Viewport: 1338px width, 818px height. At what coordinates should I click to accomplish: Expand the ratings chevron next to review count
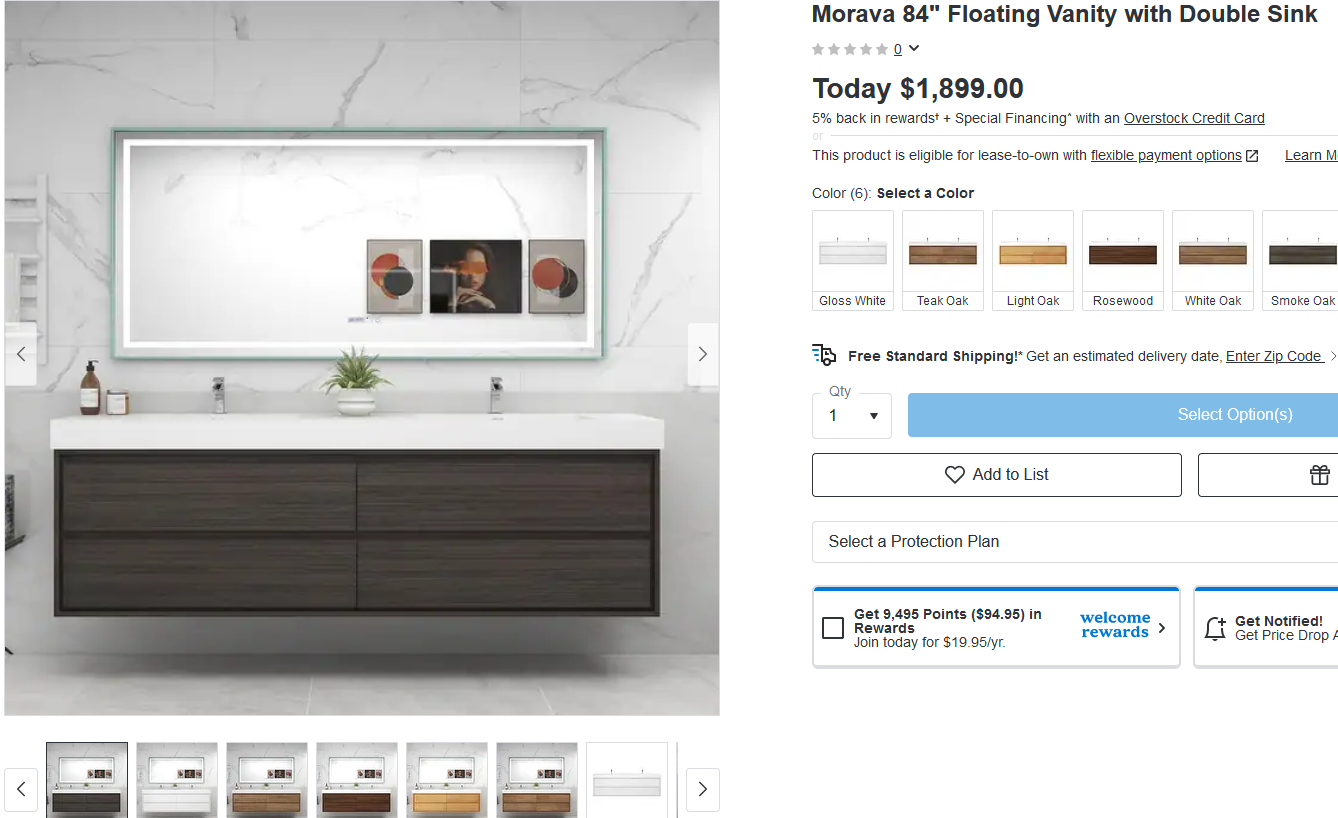click(x=914, y=48)
